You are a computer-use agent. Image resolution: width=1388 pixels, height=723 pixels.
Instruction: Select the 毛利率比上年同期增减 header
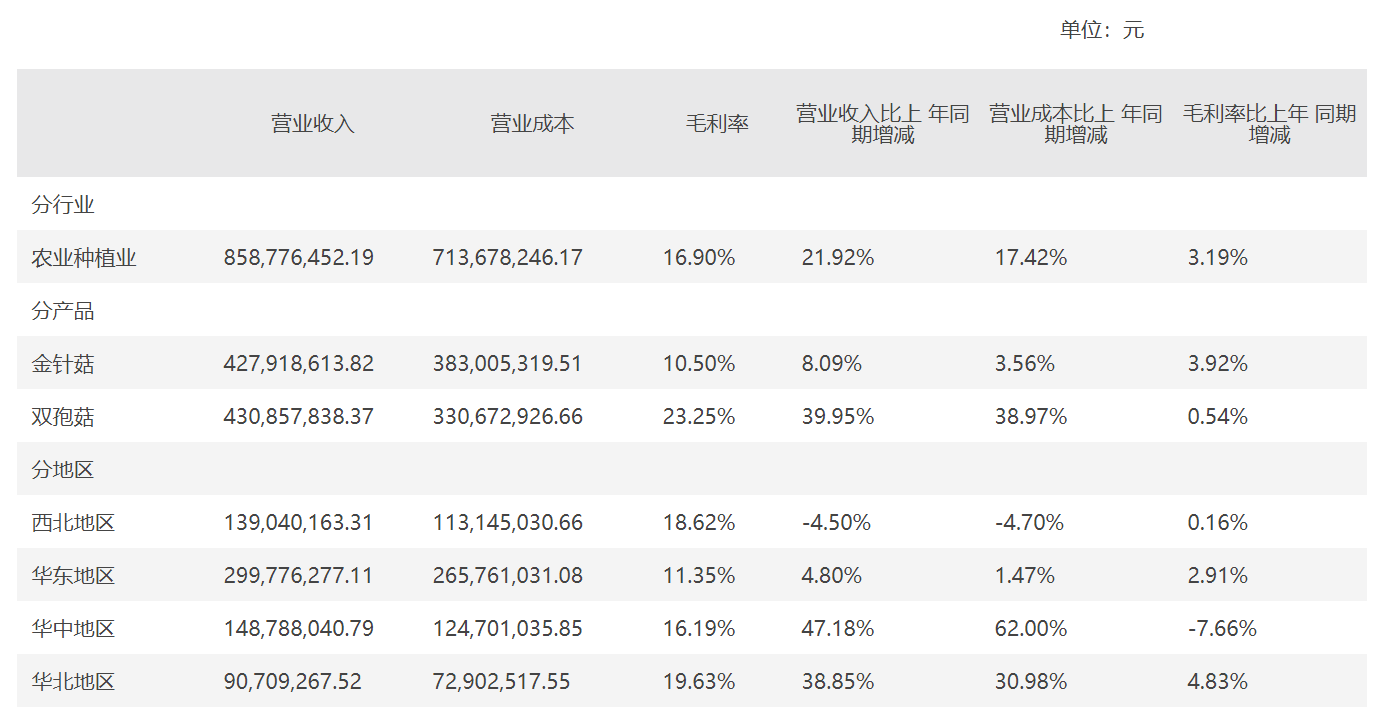point(1269,124)
